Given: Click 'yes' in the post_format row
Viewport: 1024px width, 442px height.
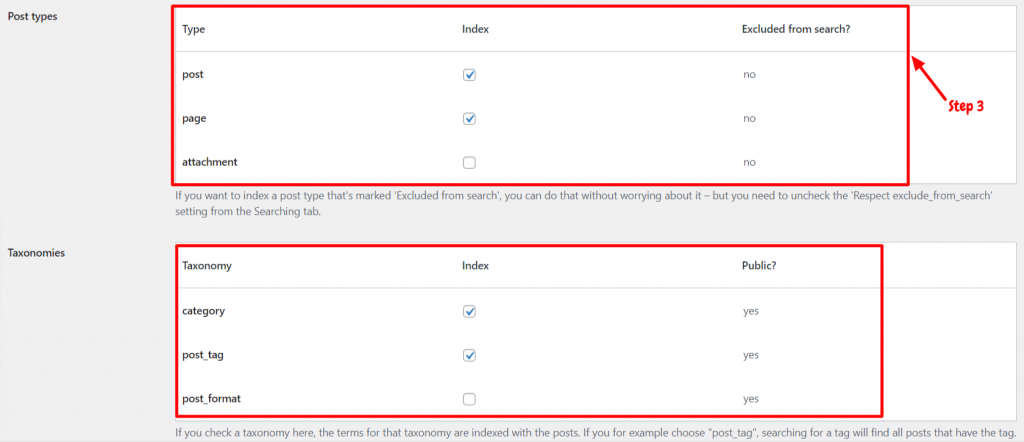Looking at the screenshot, I should click(750, 399).
